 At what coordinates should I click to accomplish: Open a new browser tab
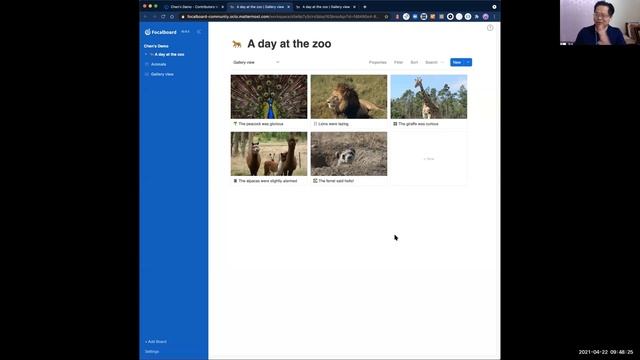click(x=364, y=7)
